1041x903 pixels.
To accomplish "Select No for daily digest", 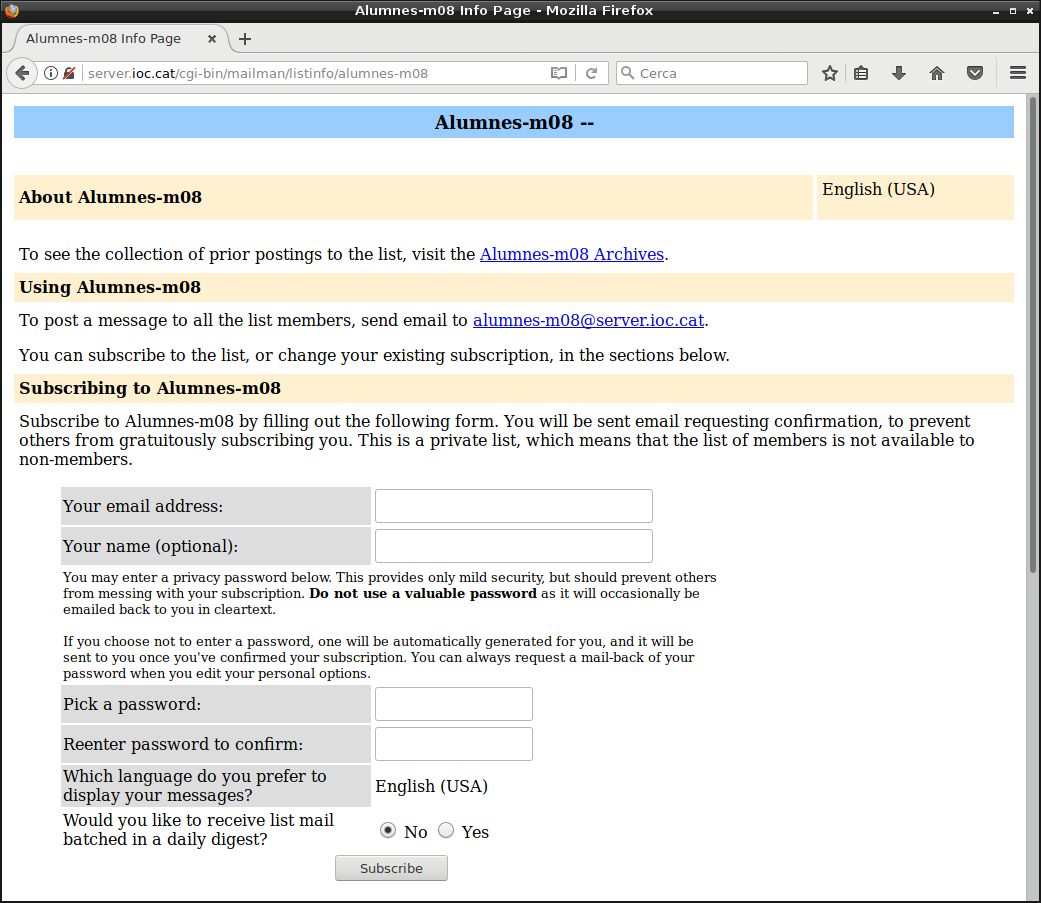I will (x=388, y=831).
